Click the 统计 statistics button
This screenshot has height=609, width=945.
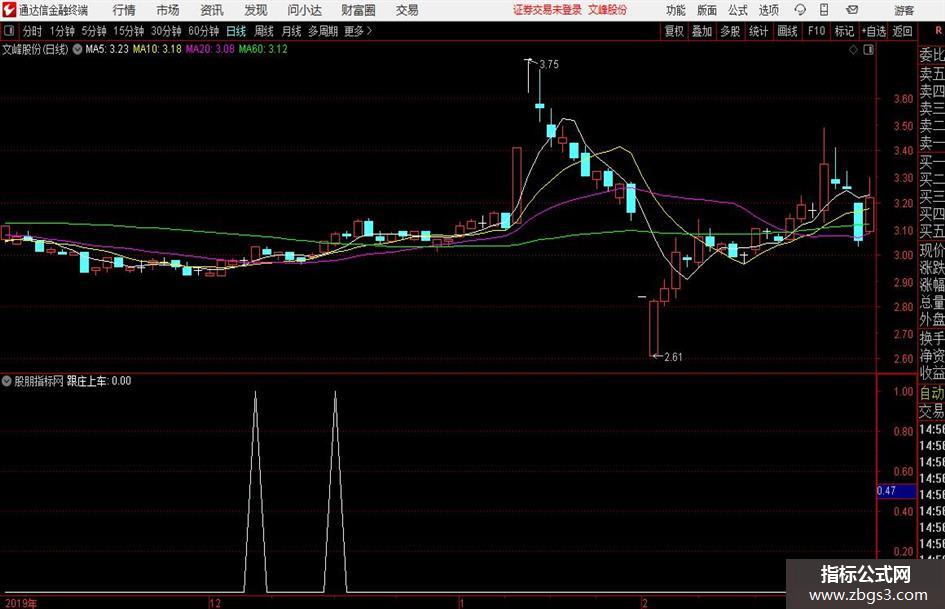pos(758,31)
